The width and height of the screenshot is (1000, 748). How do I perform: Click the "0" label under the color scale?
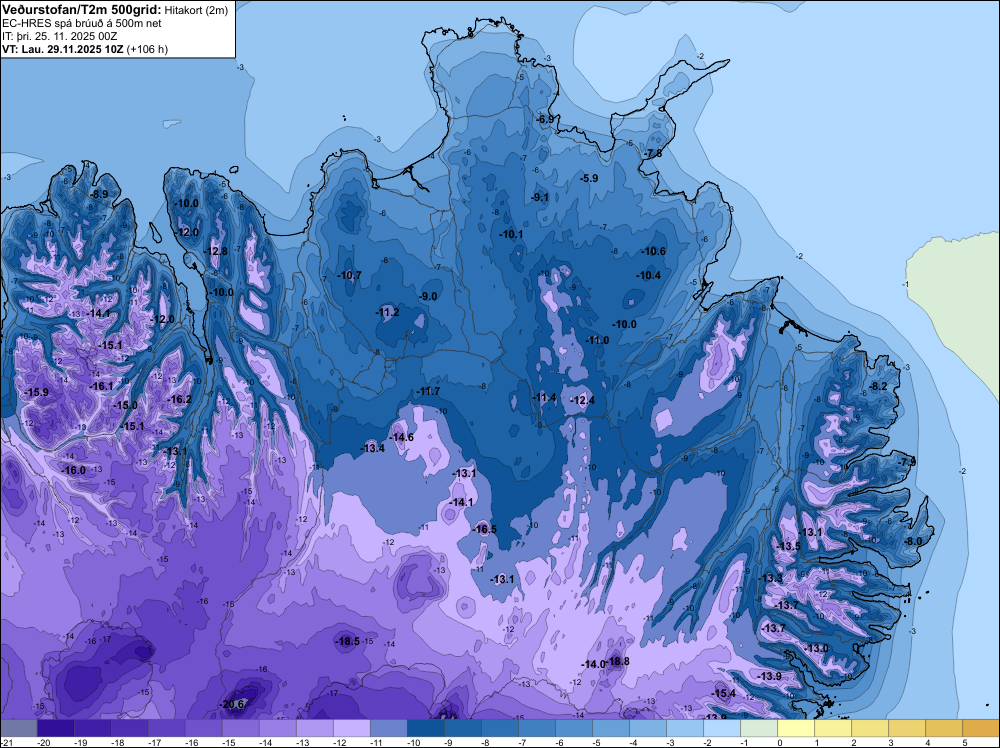(x=779, y=742)
